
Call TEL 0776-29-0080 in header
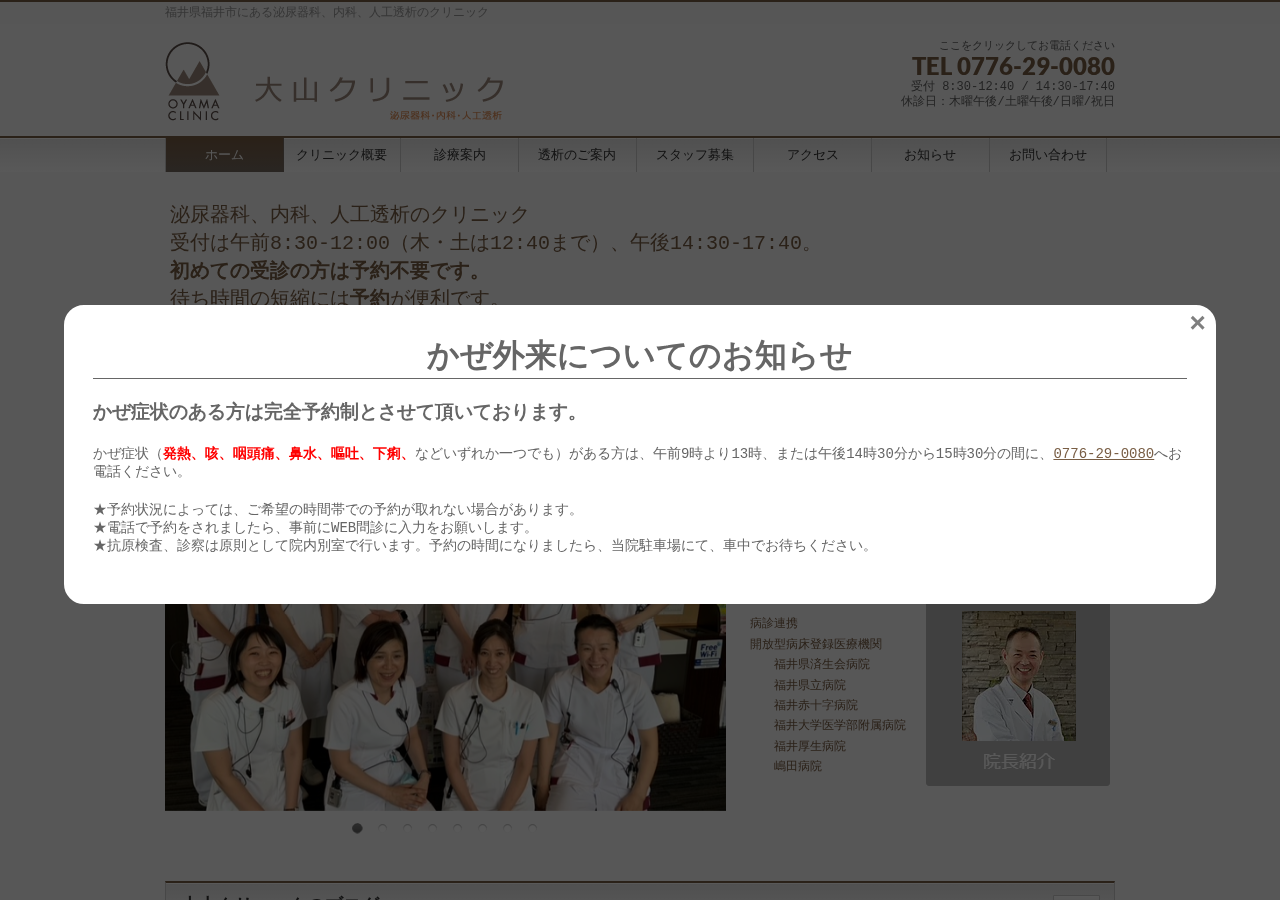pos(1013,66)
